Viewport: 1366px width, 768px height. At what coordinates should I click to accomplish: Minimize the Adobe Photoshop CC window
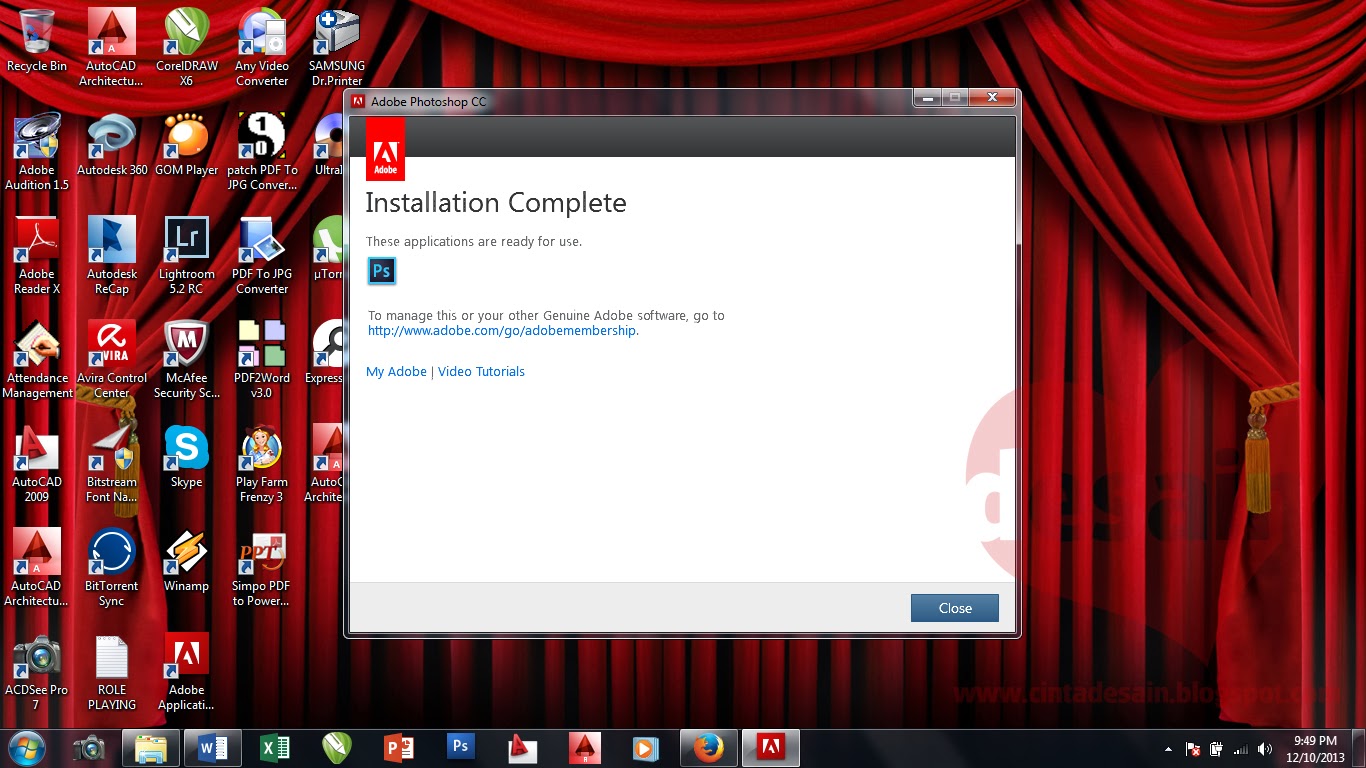(928, 98)
